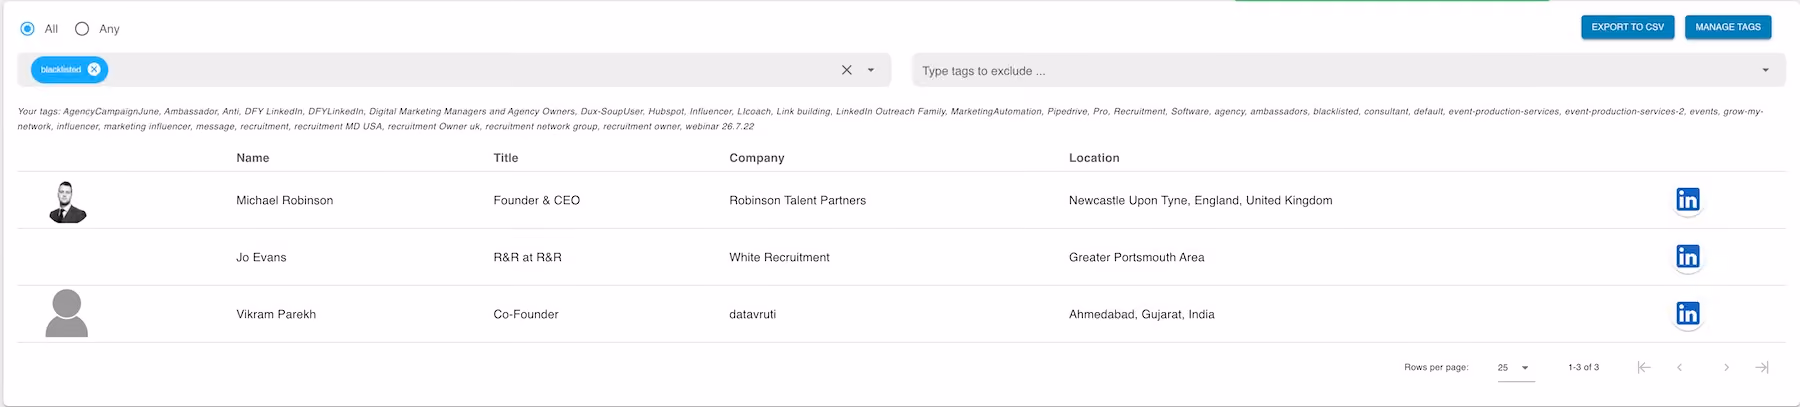Open the rows per page dropdown
This screenshot has height=407, width=1800.
[1514, 368]
